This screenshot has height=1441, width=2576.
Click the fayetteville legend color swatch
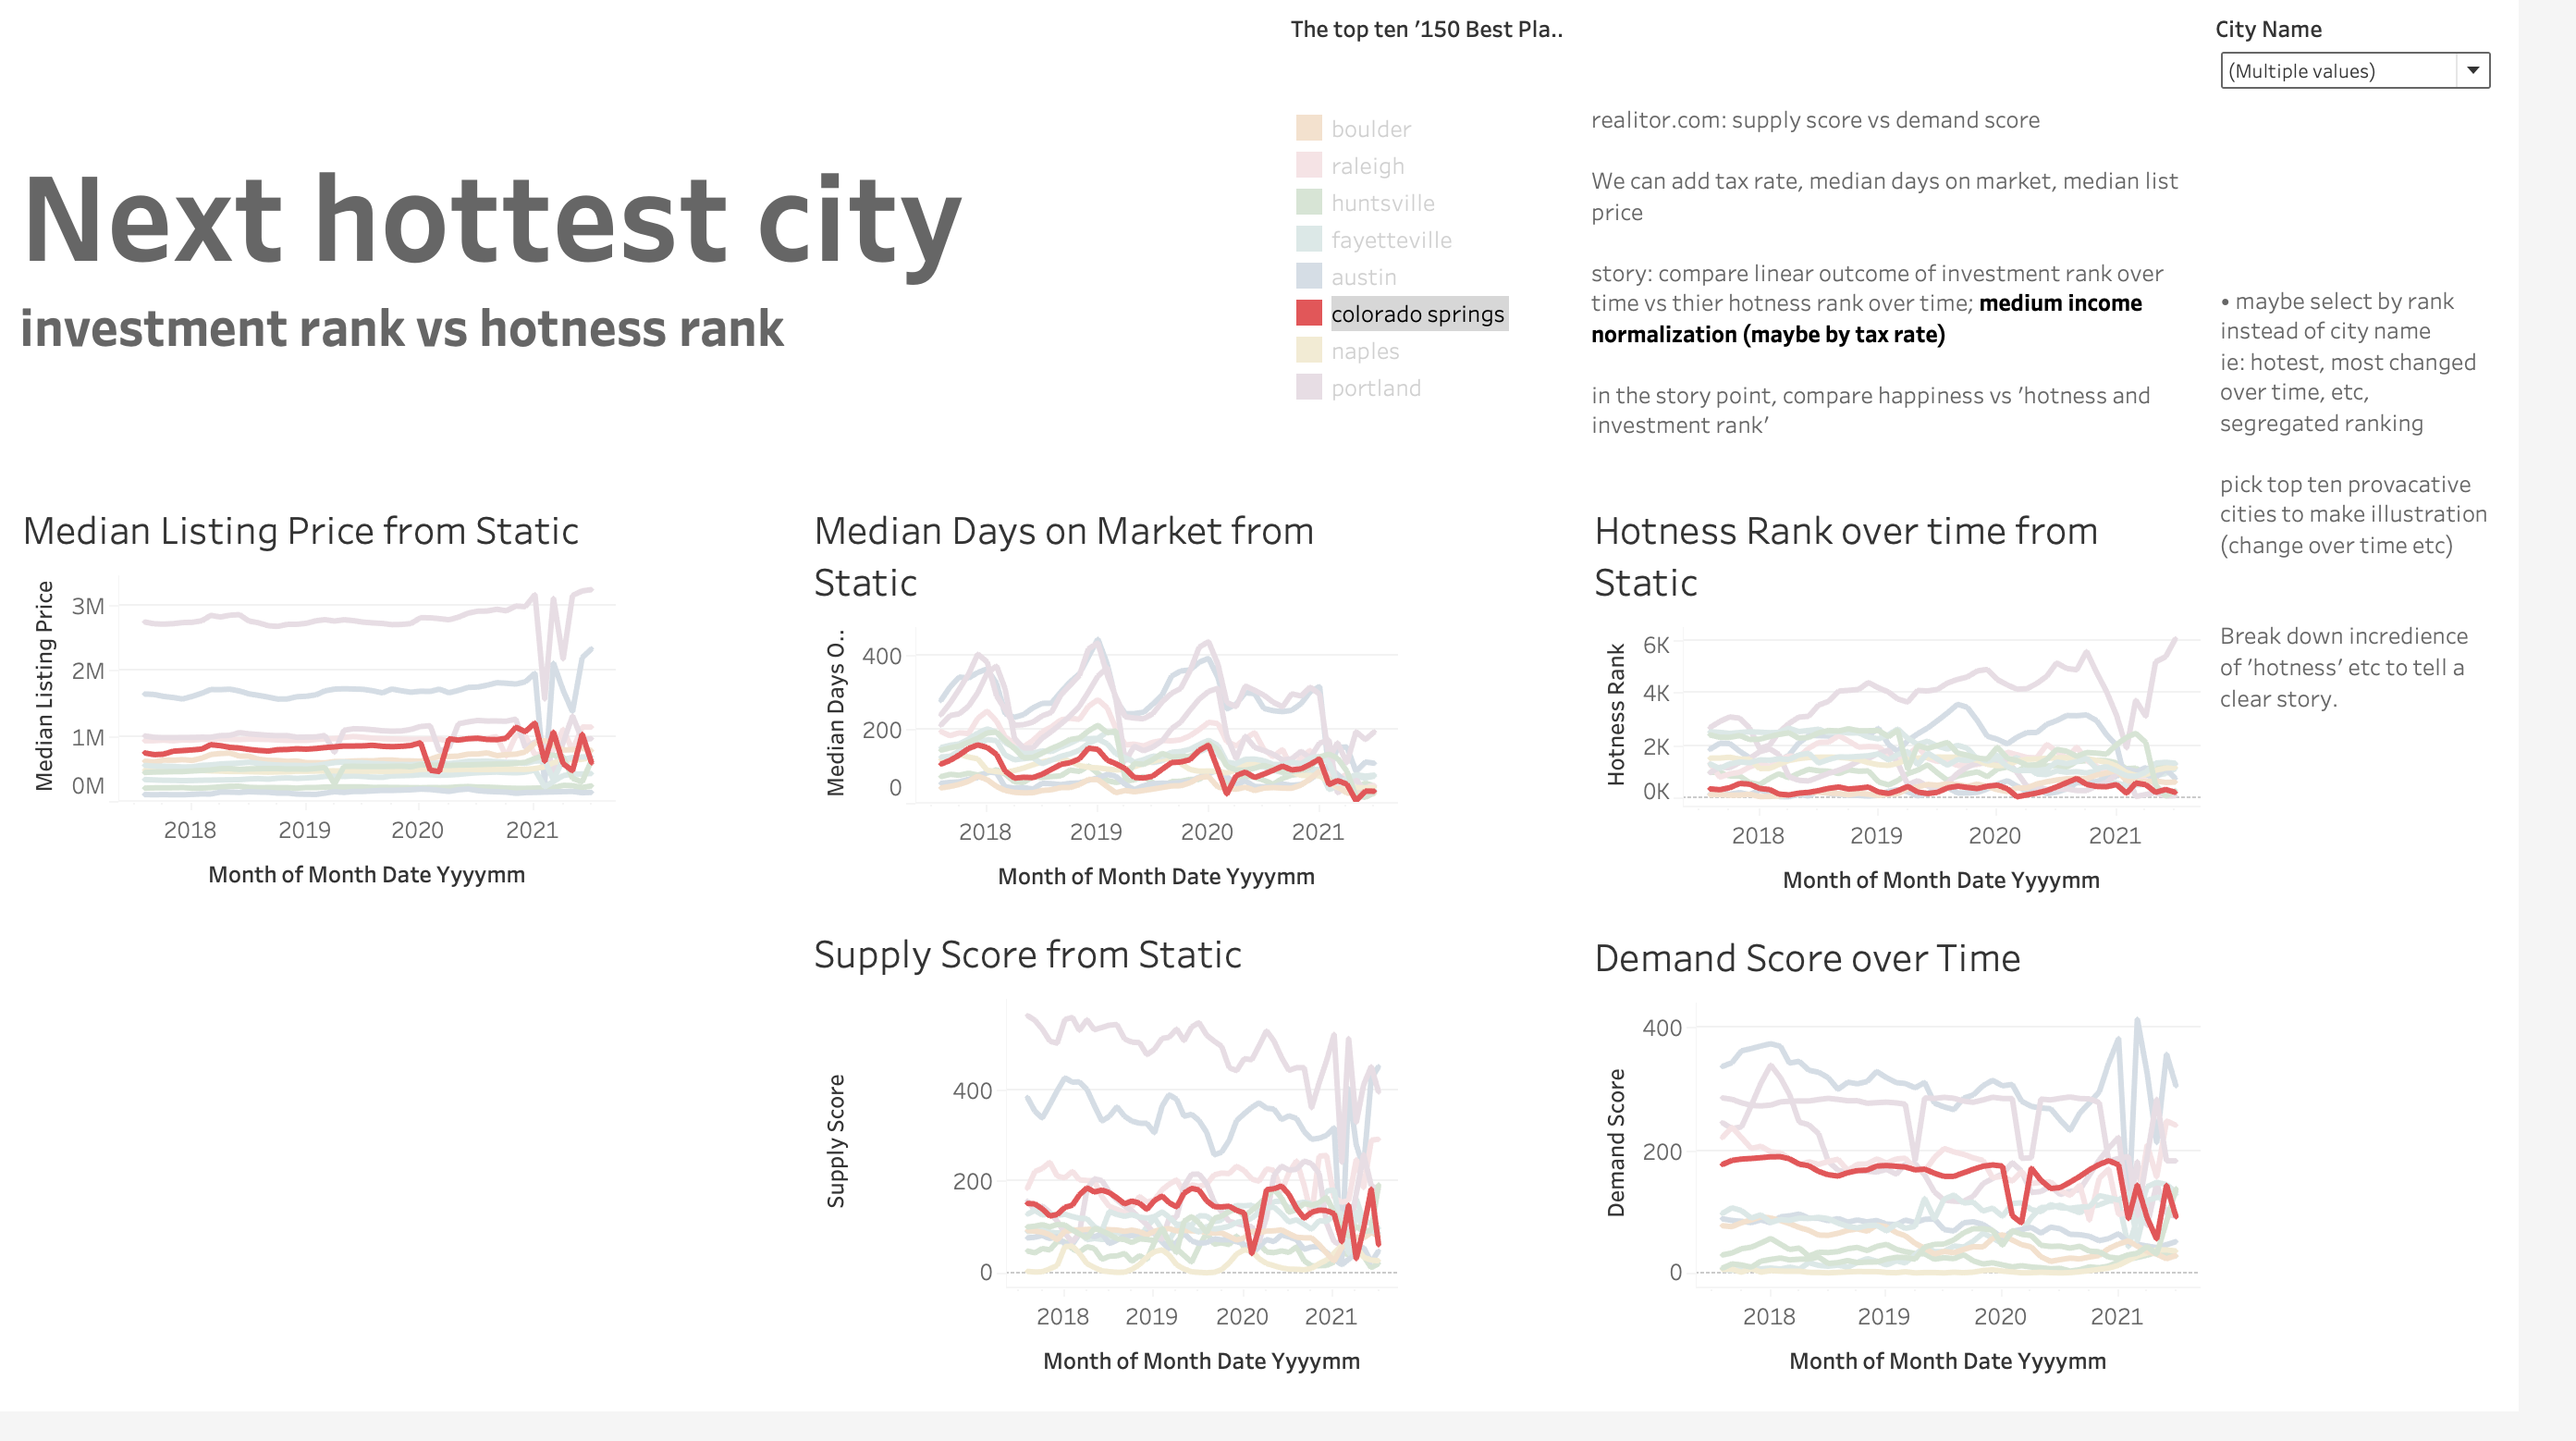1308,239
